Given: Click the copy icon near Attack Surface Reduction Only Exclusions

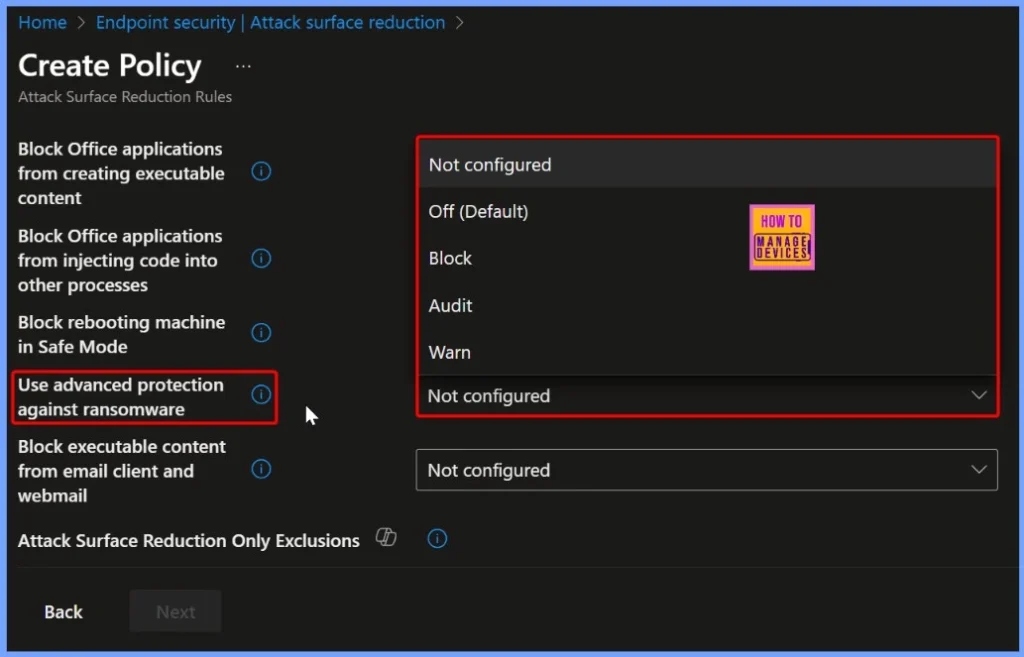Looking at the screenshot, I should coord(386,537).
